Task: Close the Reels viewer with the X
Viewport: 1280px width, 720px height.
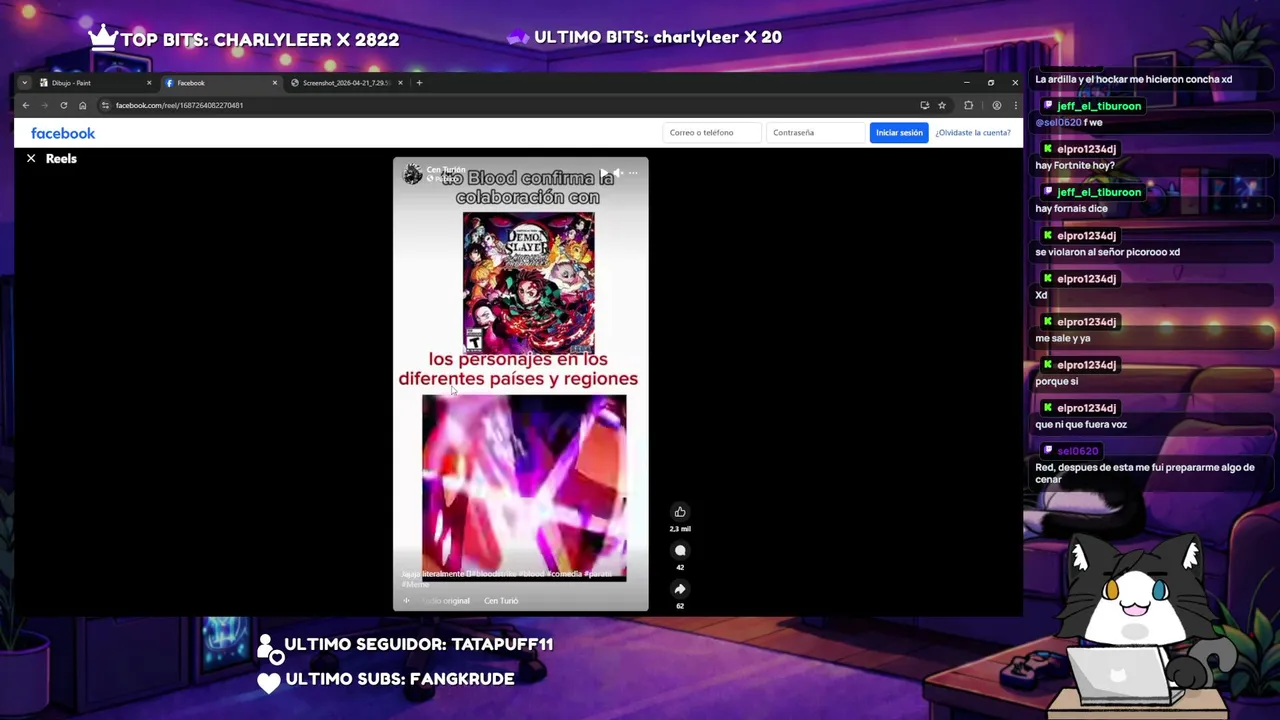Action: coord(31,158)
